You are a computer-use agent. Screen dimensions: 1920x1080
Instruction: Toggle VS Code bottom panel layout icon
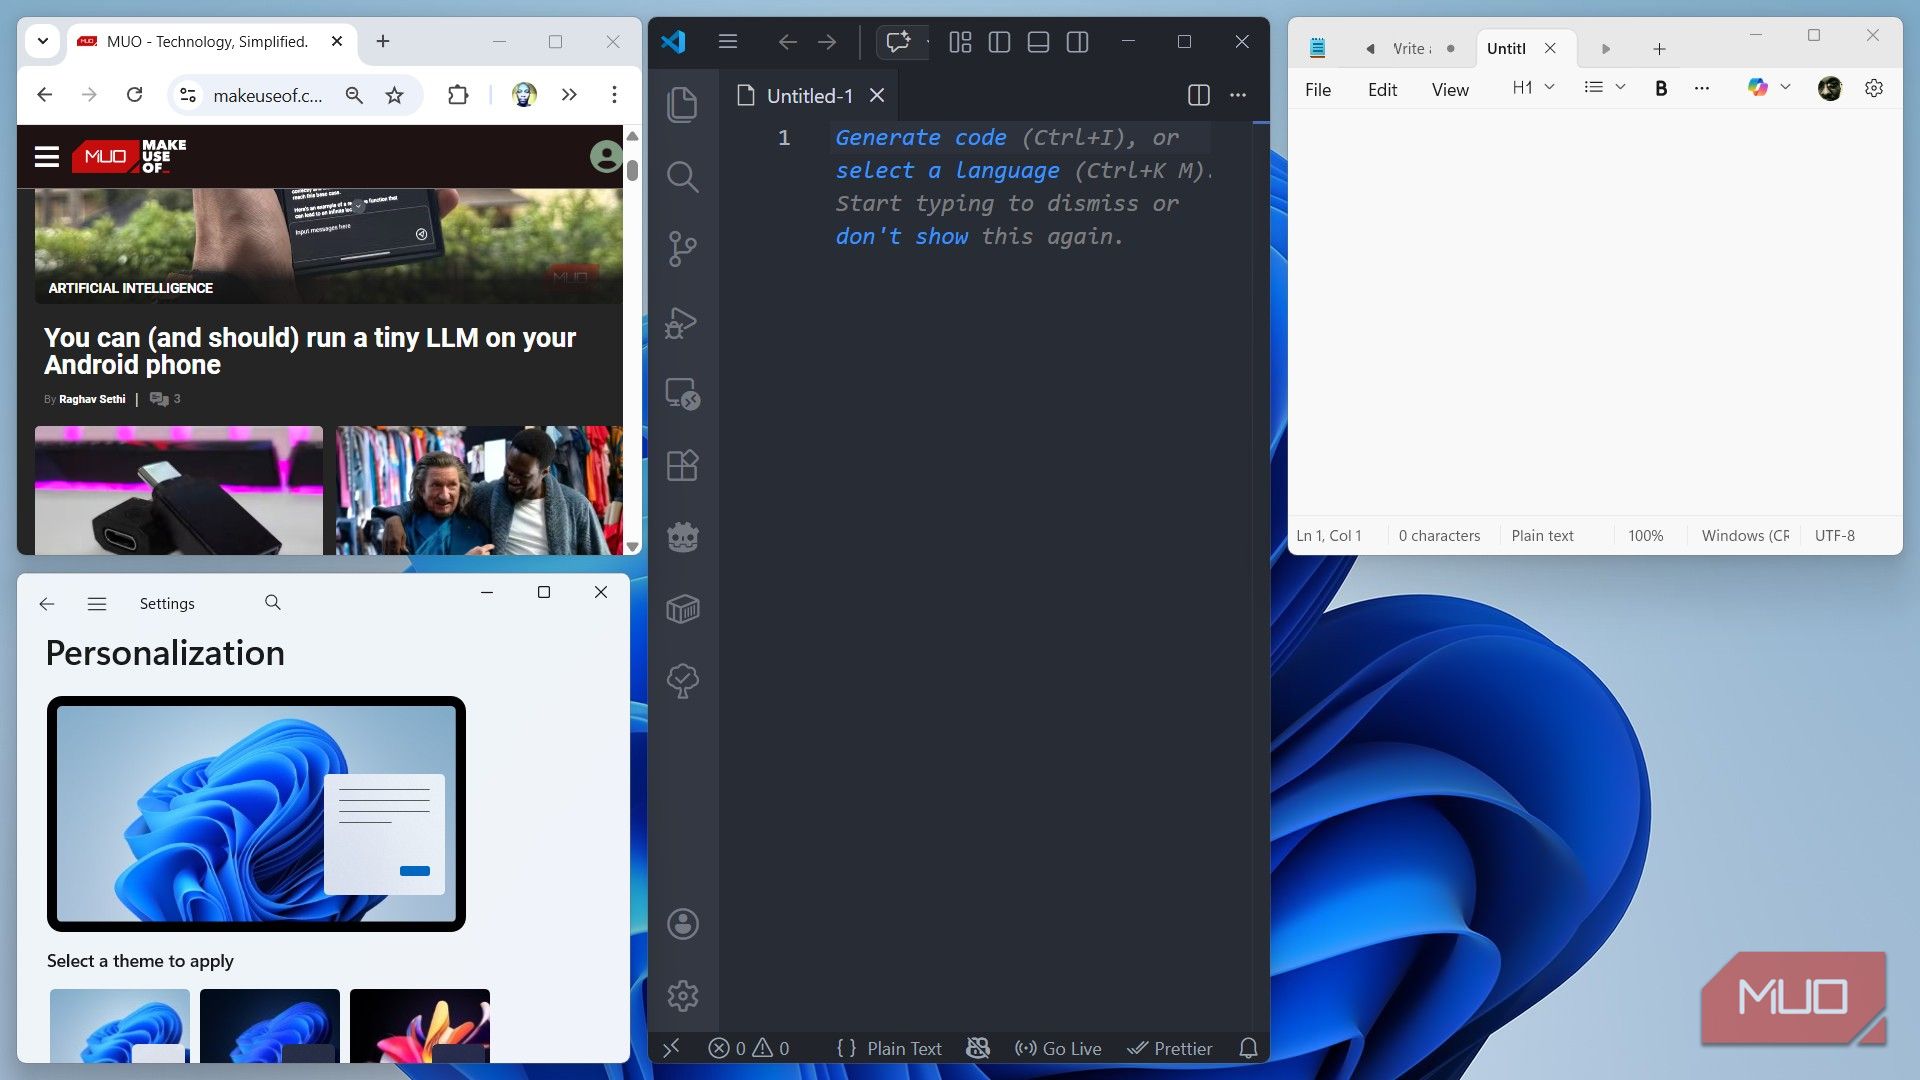(x=1038, y=42)
